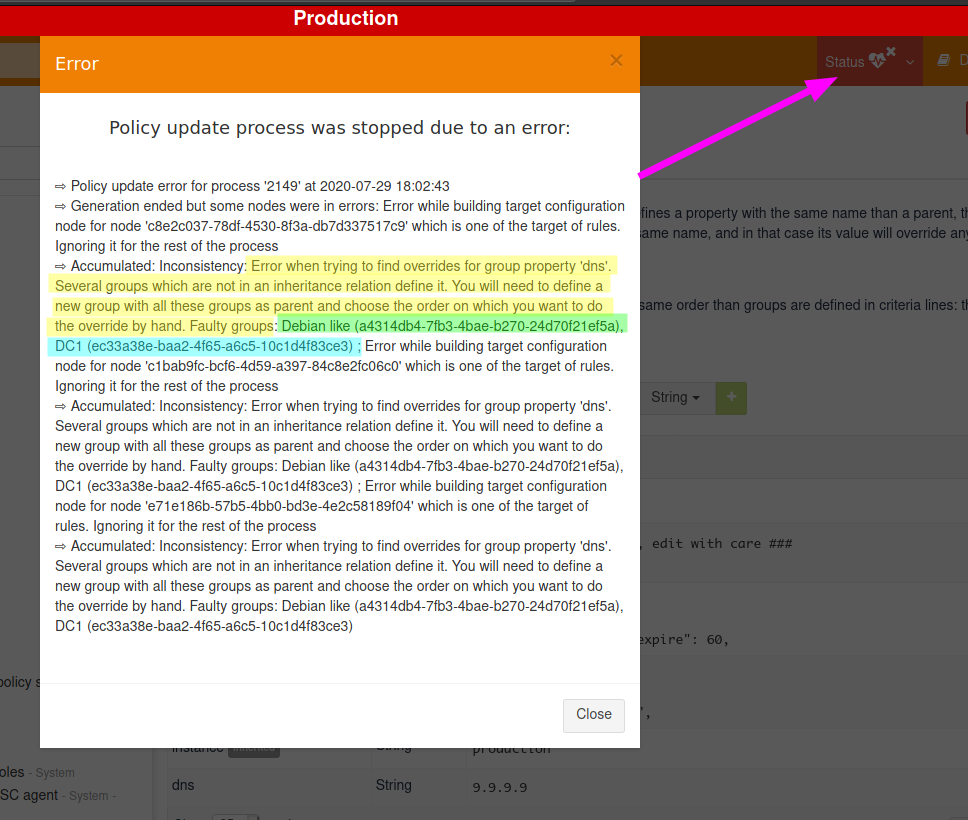Select the dns property row name
The height and width of the screenshot is (820, 968).
coord(184,785)
